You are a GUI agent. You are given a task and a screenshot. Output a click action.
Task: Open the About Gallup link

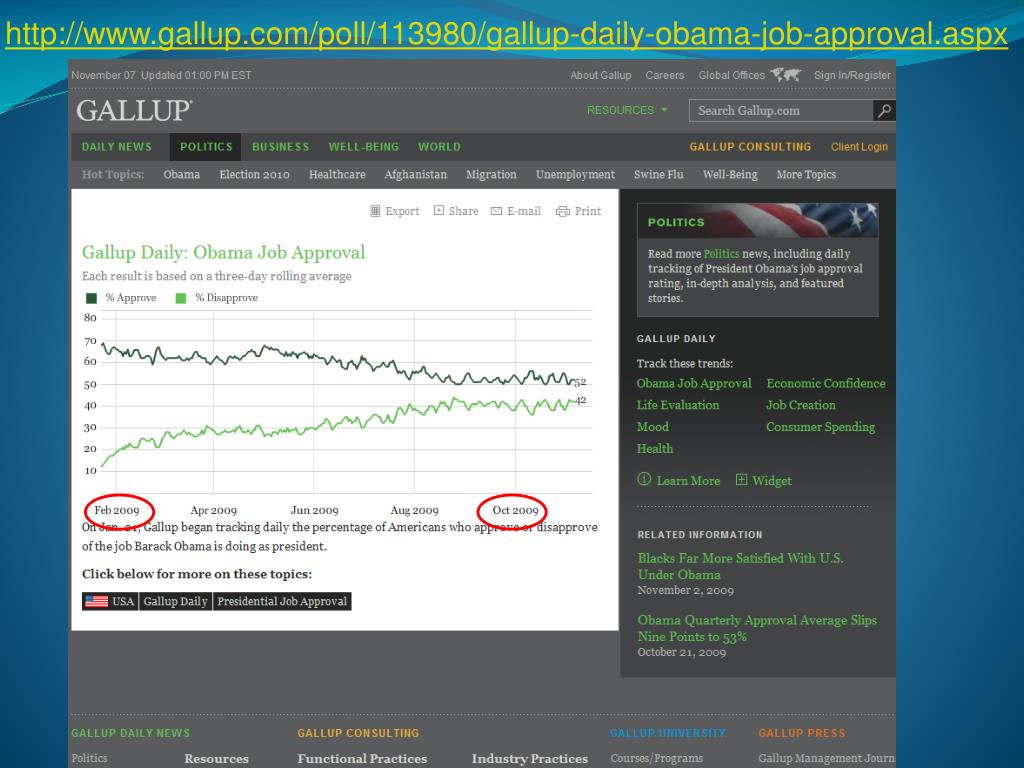pyautogui.click(x=601, y=75)
